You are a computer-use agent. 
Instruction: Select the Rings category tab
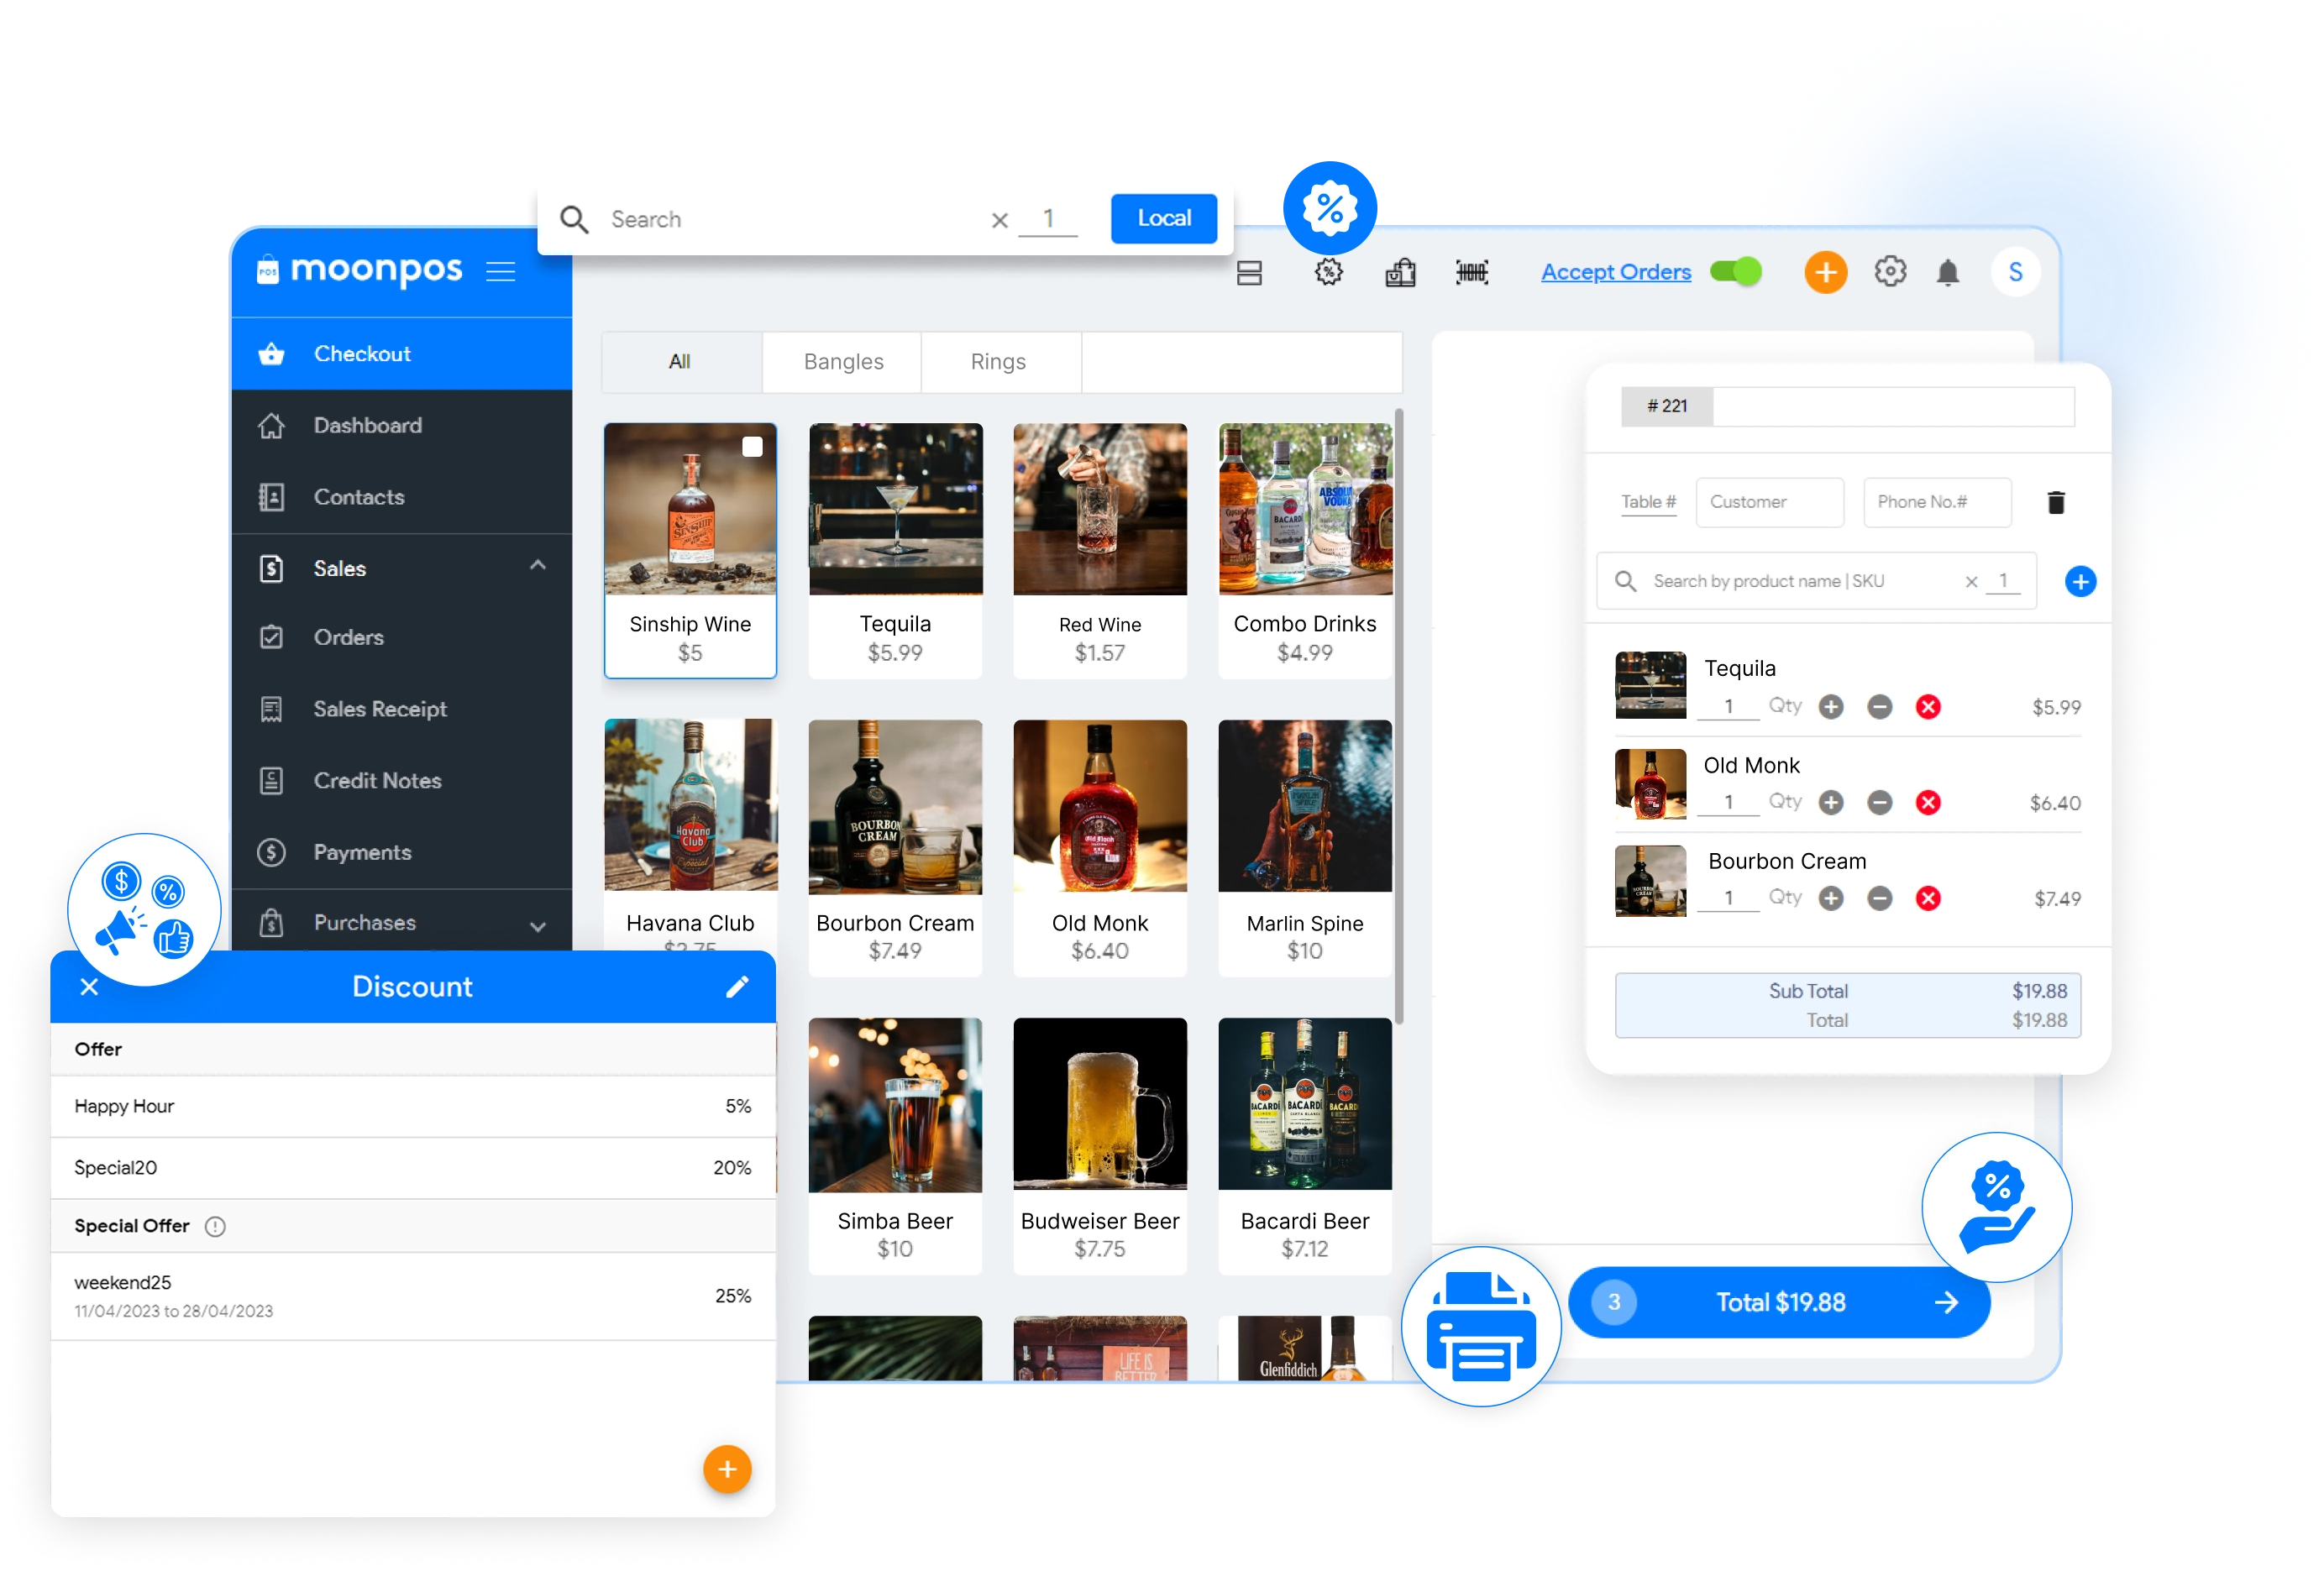click(999, 362)
